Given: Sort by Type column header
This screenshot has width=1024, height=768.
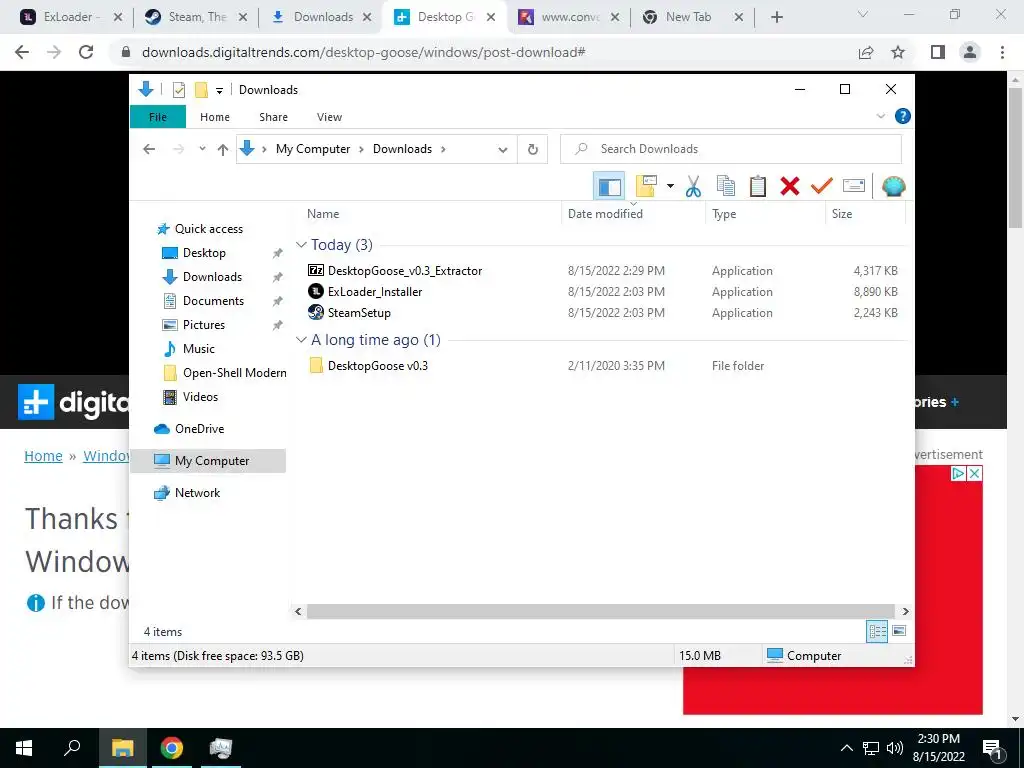Looking at the screenshot, I should 724,214.
